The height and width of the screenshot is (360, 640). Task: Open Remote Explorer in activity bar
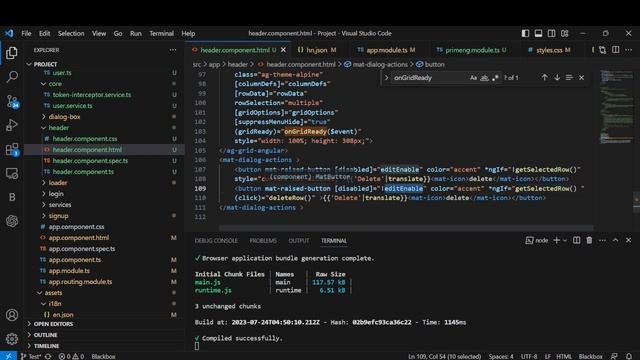tap(12, 173)
